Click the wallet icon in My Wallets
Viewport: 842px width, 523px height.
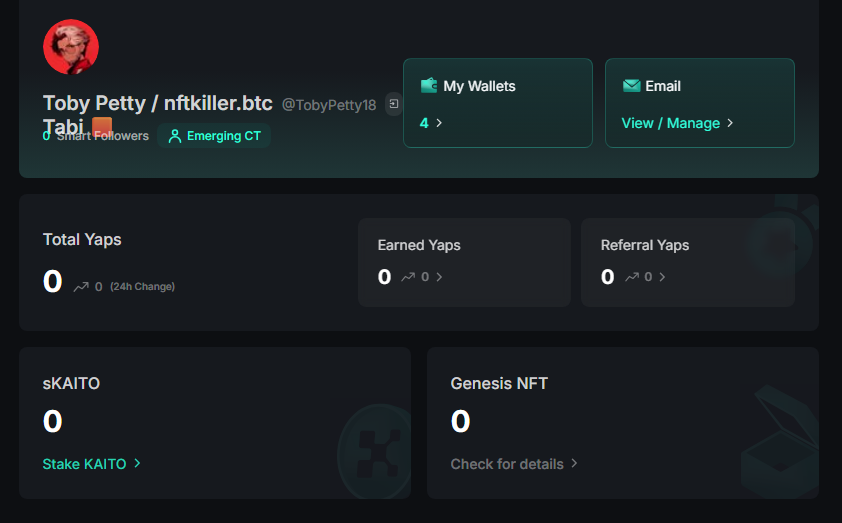(429, 86)
